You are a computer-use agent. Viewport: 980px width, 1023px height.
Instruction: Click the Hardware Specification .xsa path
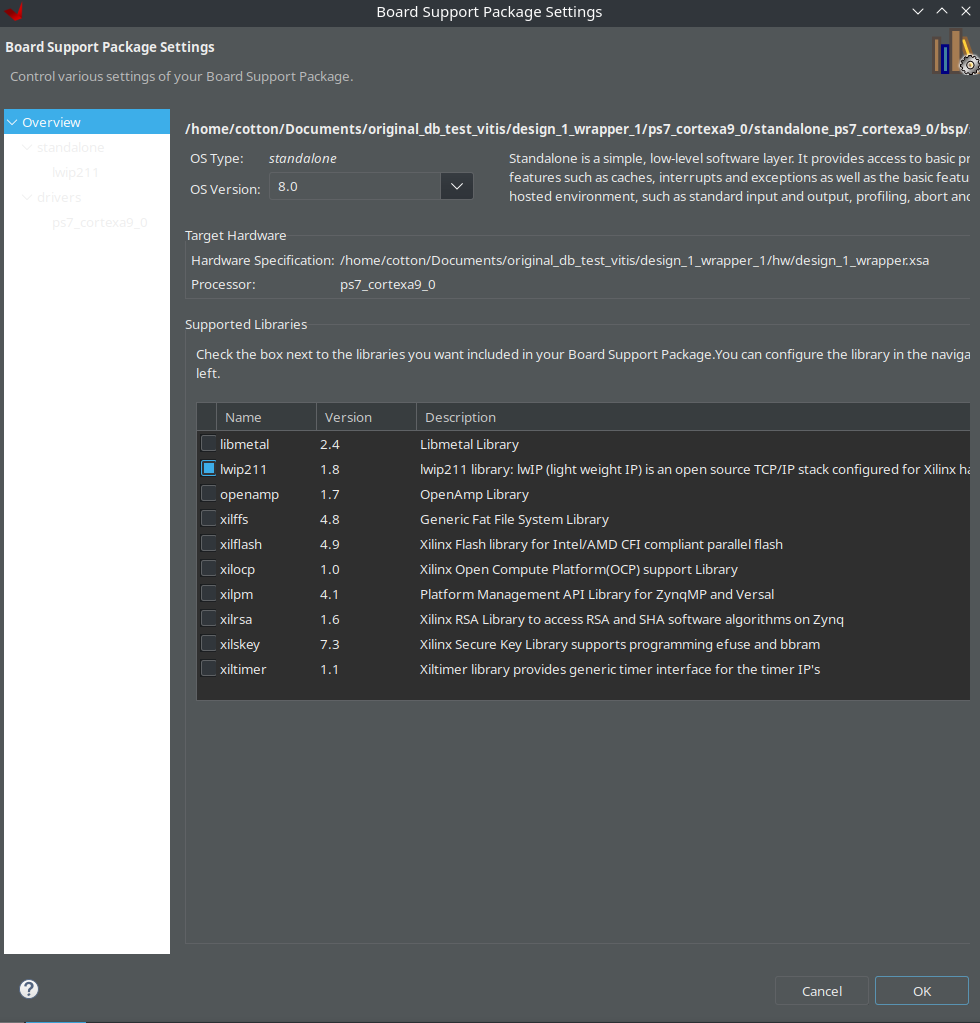coord(634,260)
